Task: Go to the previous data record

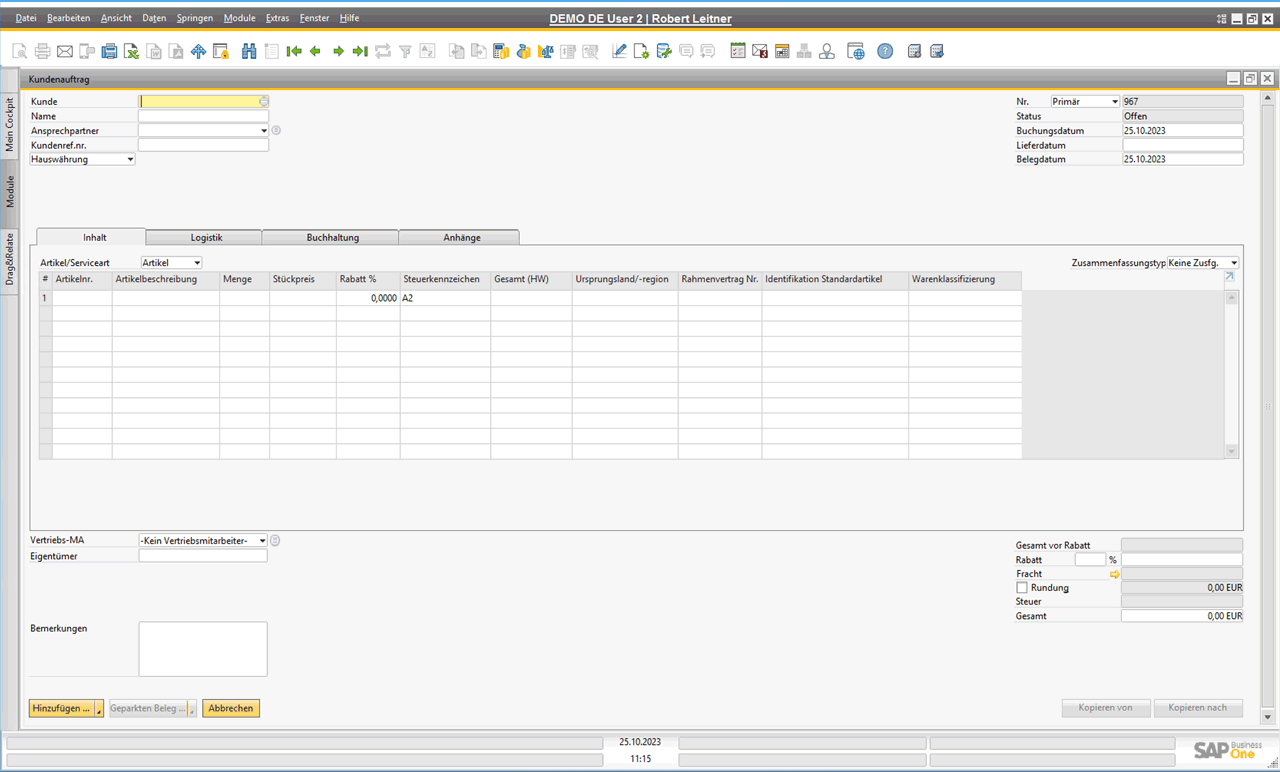Action: click(x=315, y=51)
